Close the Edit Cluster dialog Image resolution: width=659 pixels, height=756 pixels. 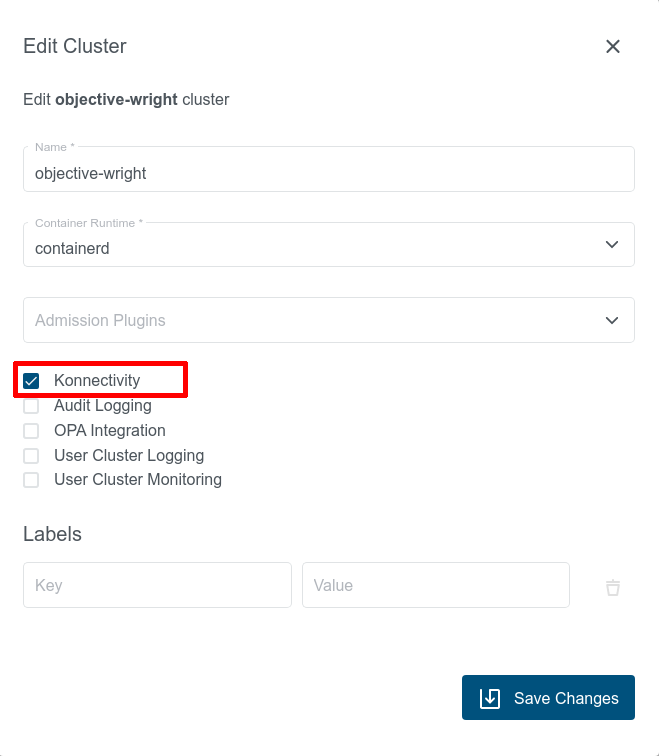pos(613,46)
